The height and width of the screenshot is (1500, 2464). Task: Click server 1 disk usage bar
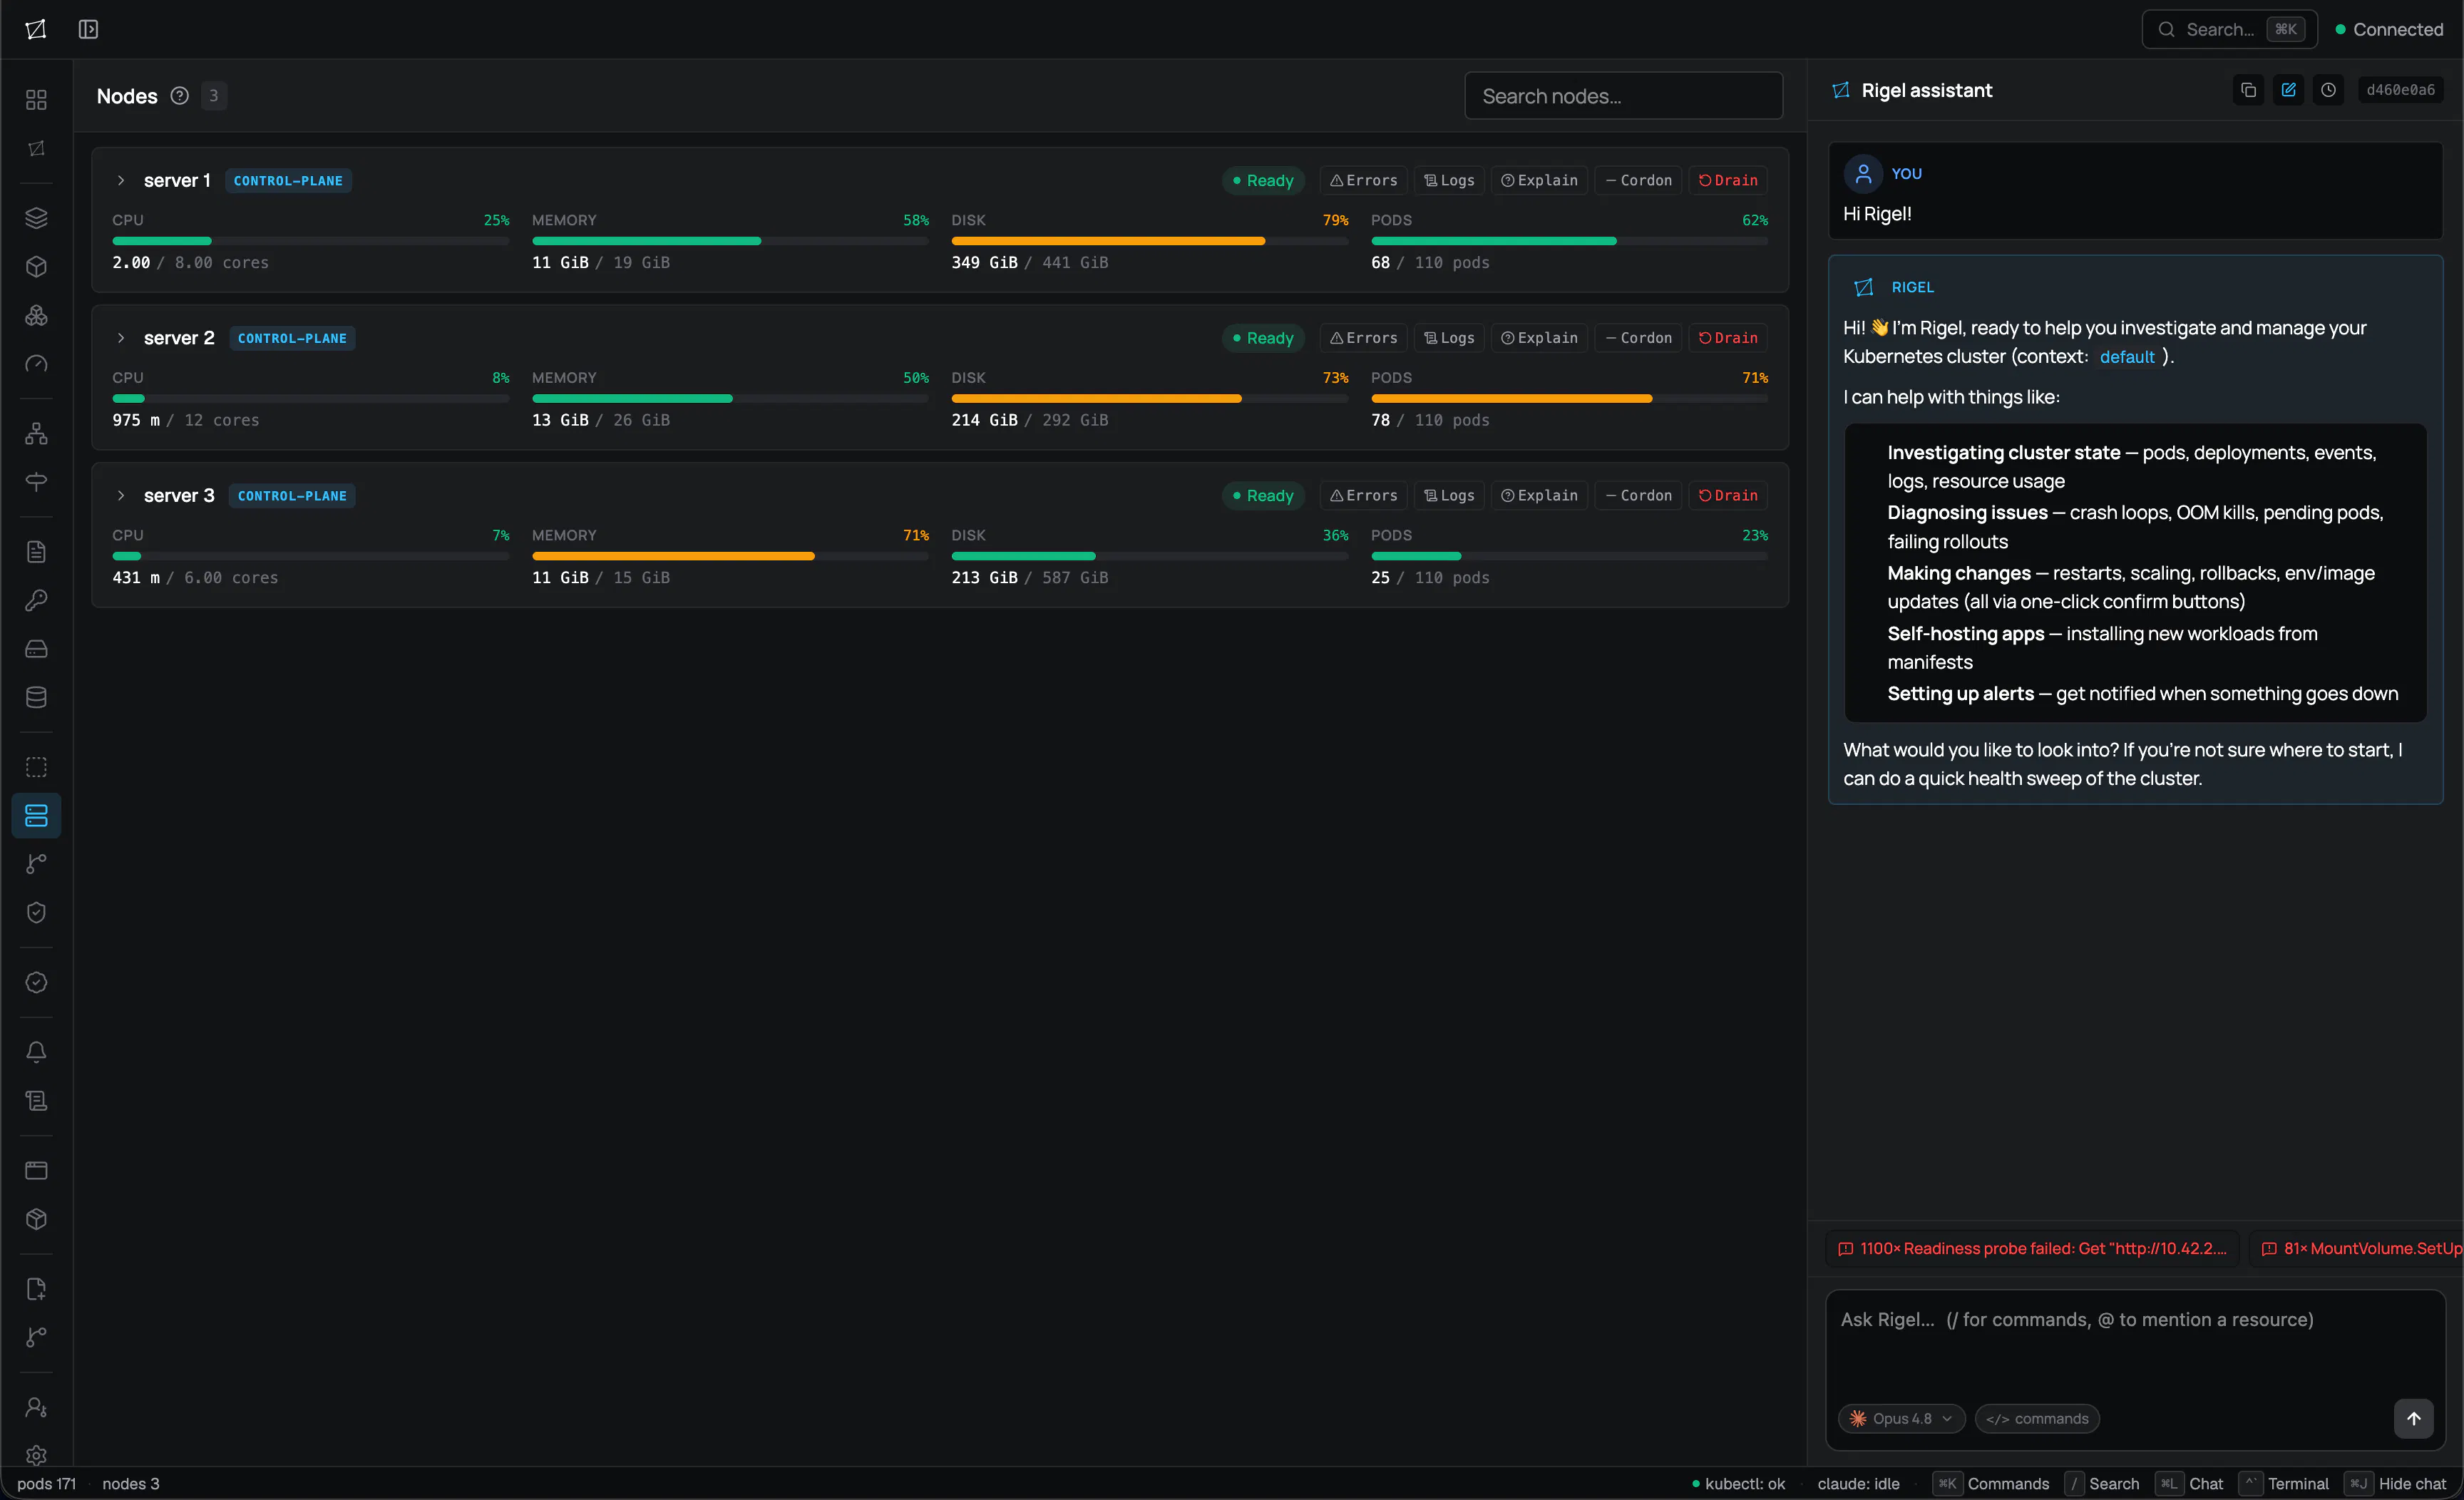pos(1149,241)
